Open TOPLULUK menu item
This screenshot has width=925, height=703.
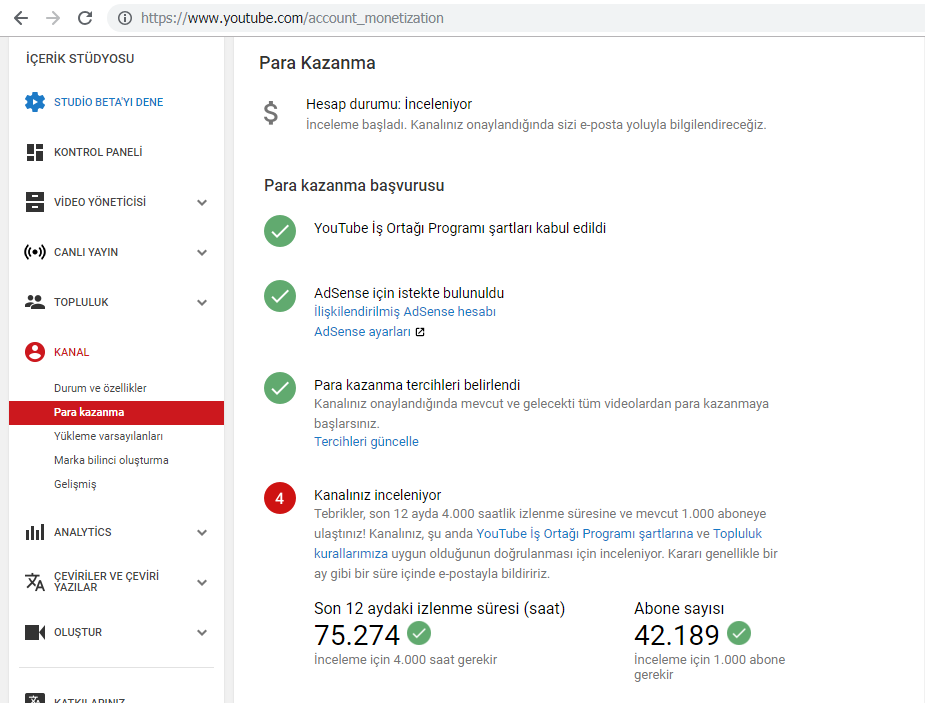81,302
